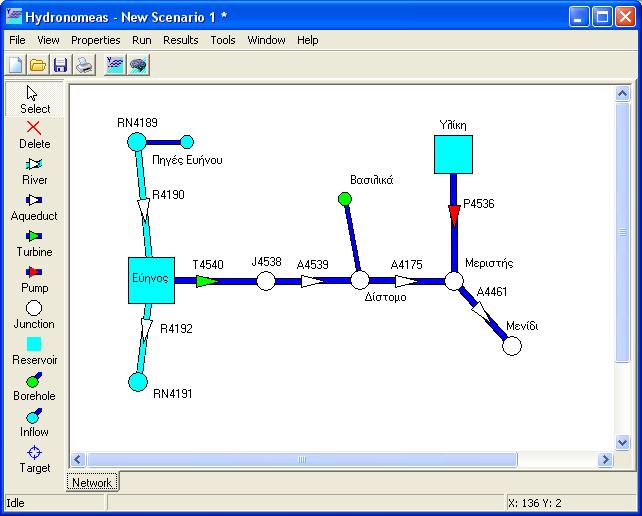
Task: Minimize the Hydronomeas window
Action: [x=579, y=17]
